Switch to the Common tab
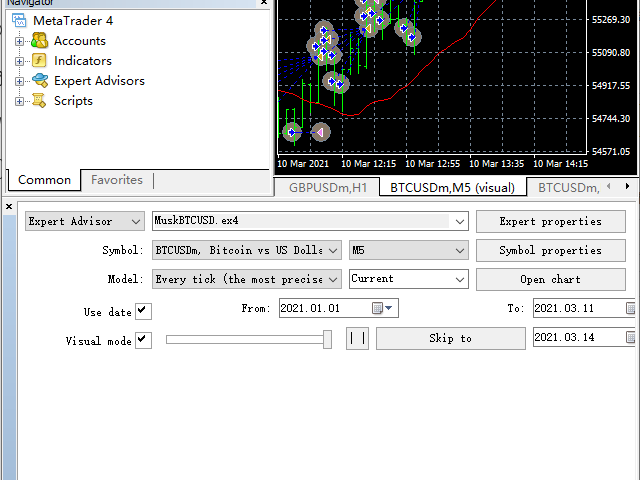This screenshot has width=640, height=480. pos(44,180)
